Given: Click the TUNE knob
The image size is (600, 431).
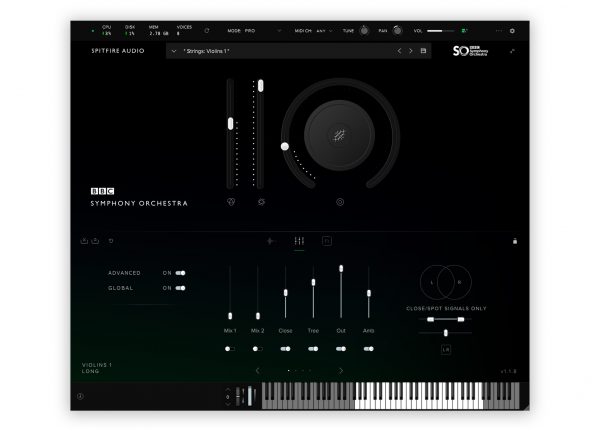Looking at the screenshot, I should coord(364,30).
